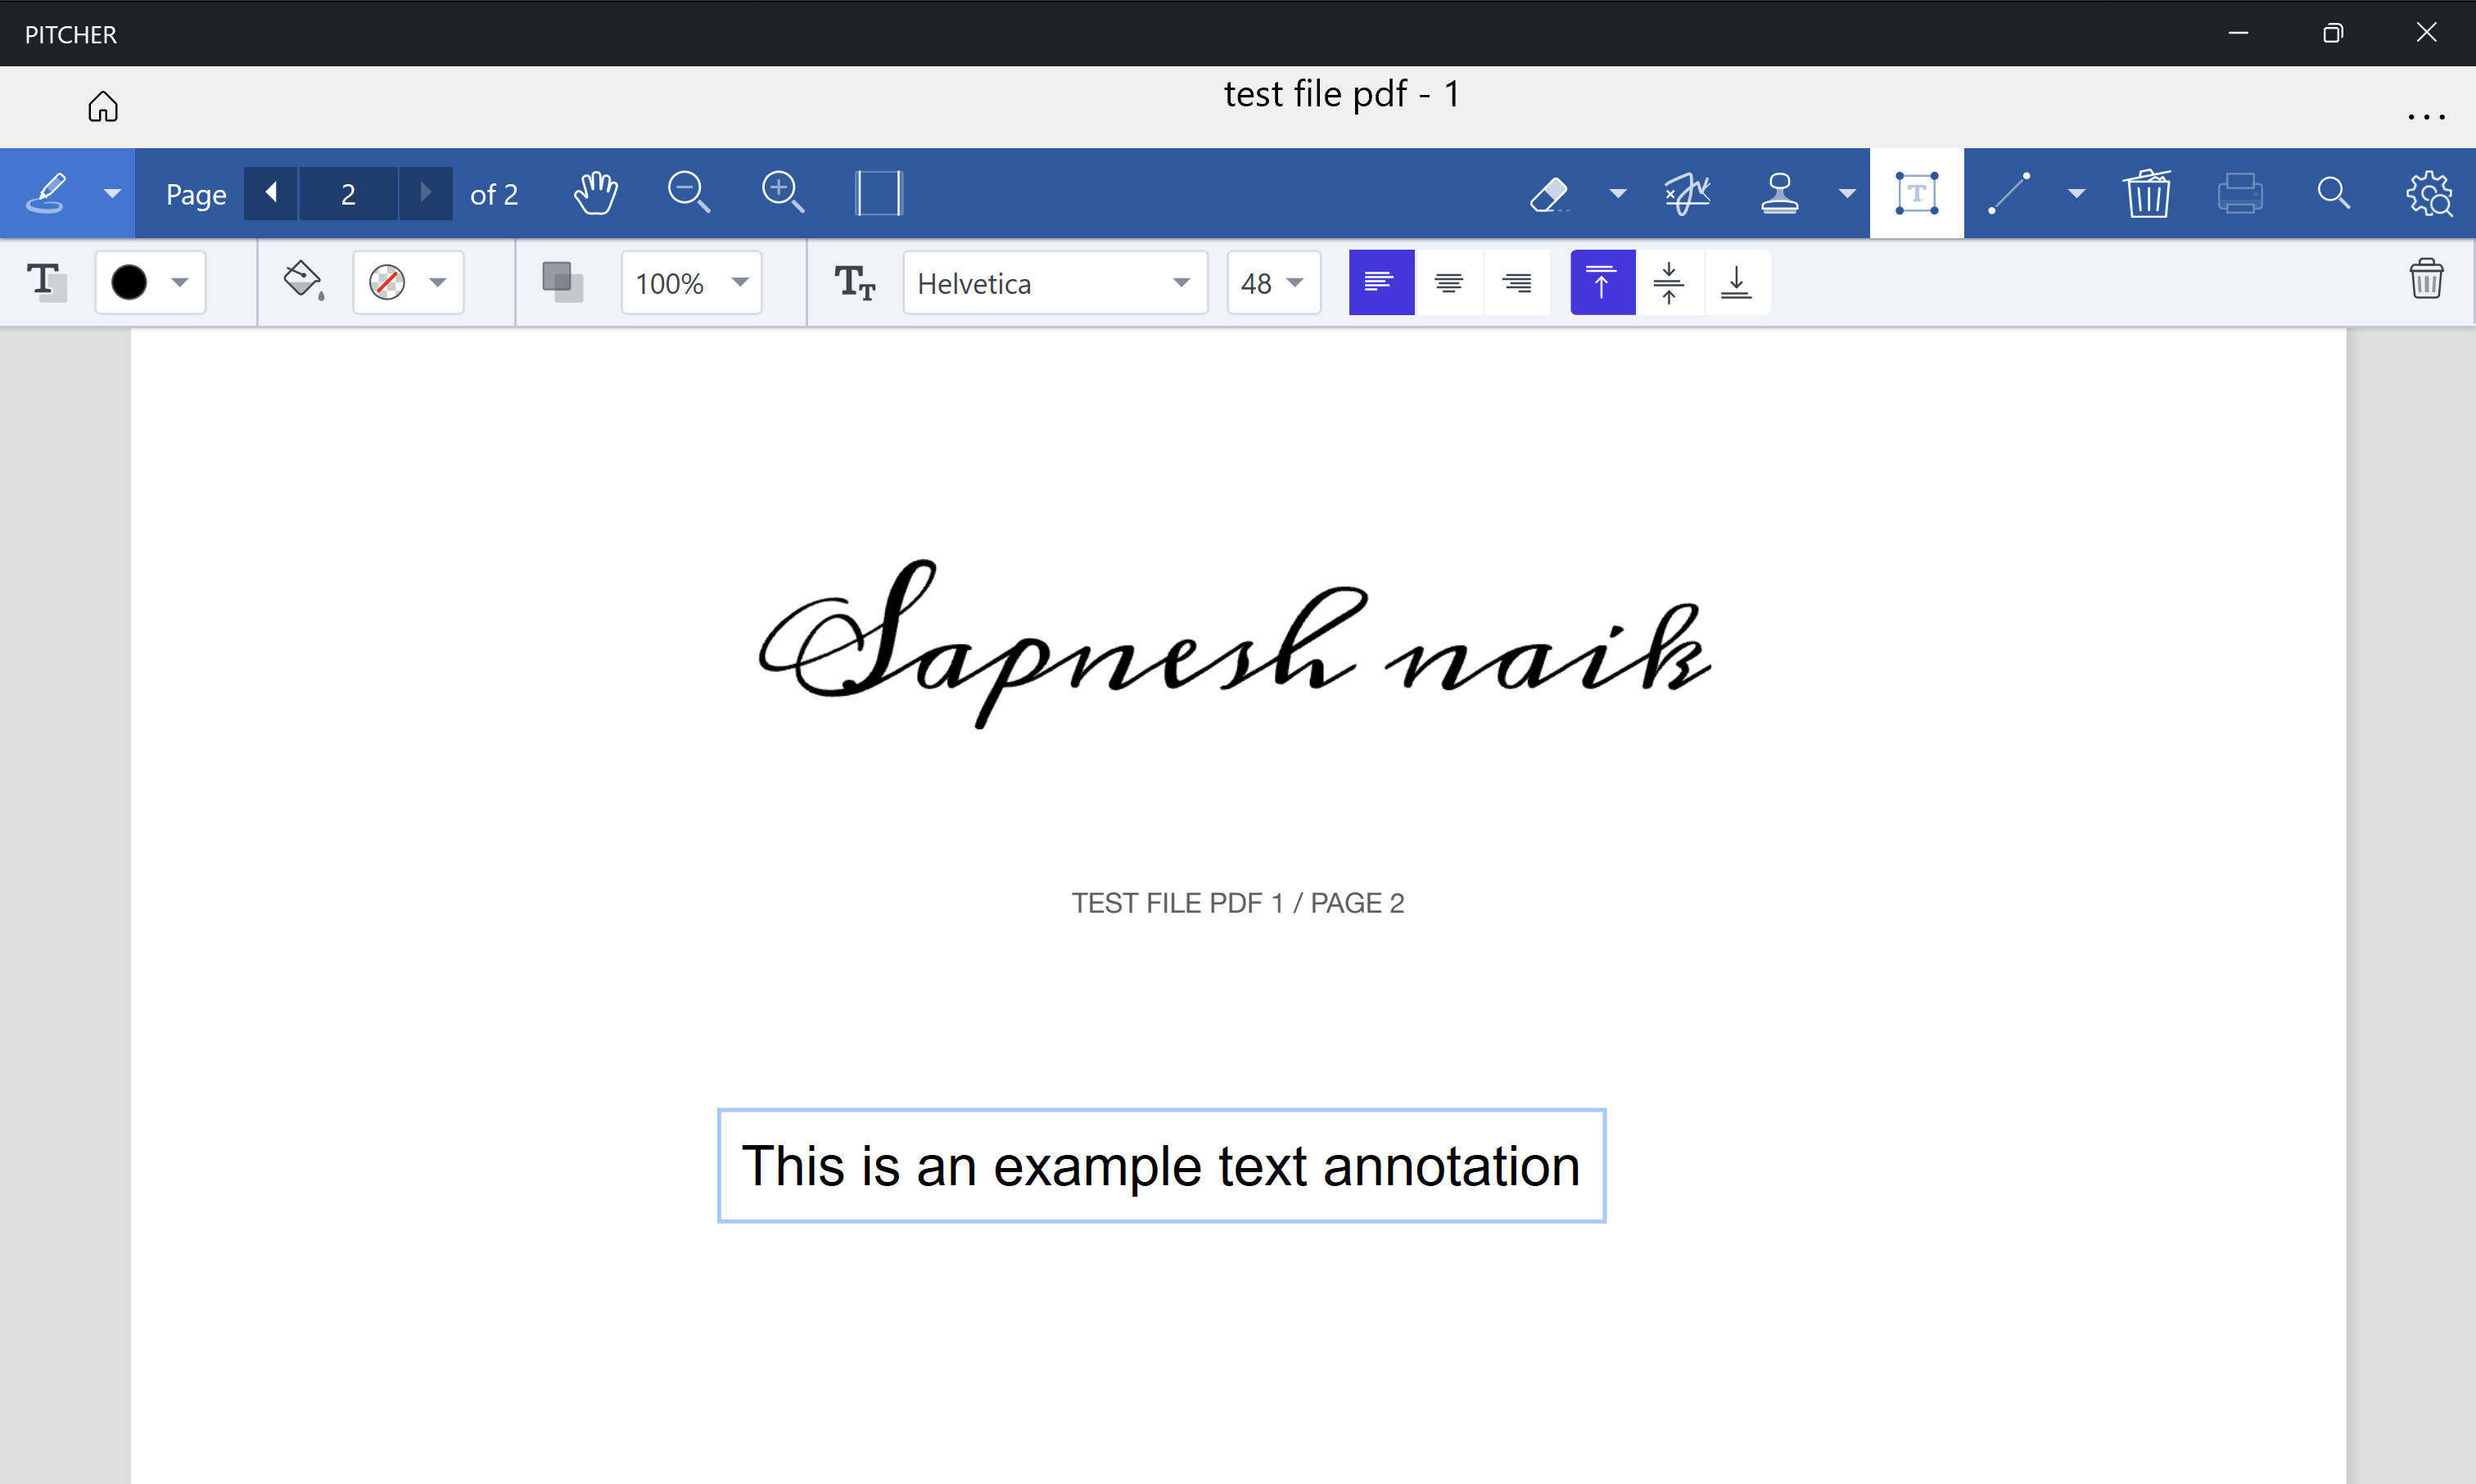Image resolution: width=2476 pixels, height=1484 pixels.
Task: Select the Pan hand tool
Action: [x=595, y=193]
